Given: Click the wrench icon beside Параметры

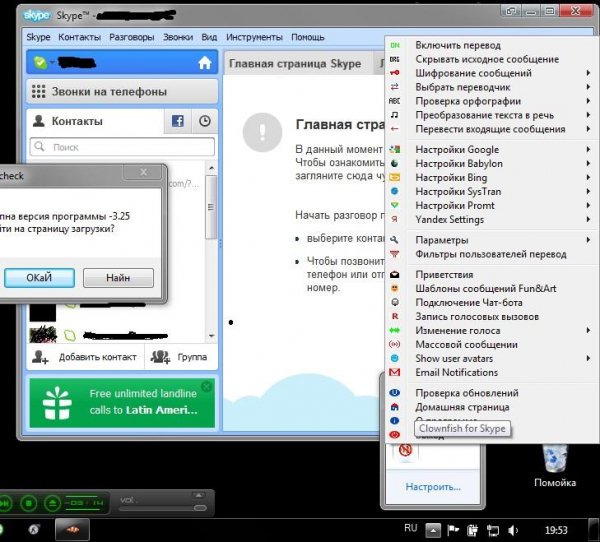Looking at the screenshot, I should 395,240.
